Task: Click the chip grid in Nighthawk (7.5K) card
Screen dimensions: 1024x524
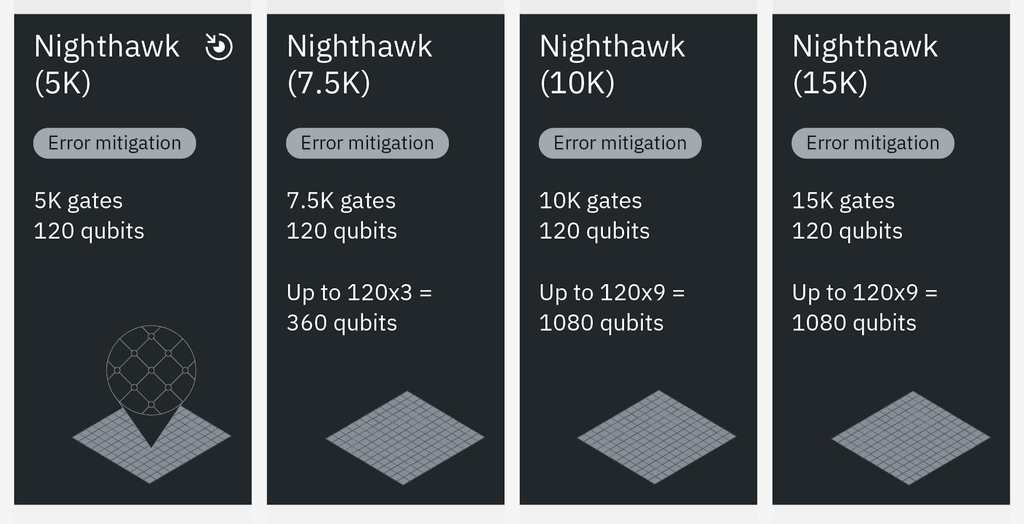Action: pyautogui.click(x=405, y=437)
